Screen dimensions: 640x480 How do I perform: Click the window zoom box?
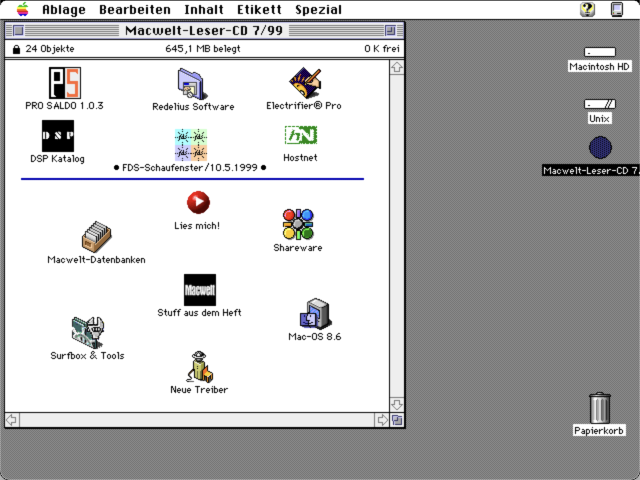click(390, 30)
